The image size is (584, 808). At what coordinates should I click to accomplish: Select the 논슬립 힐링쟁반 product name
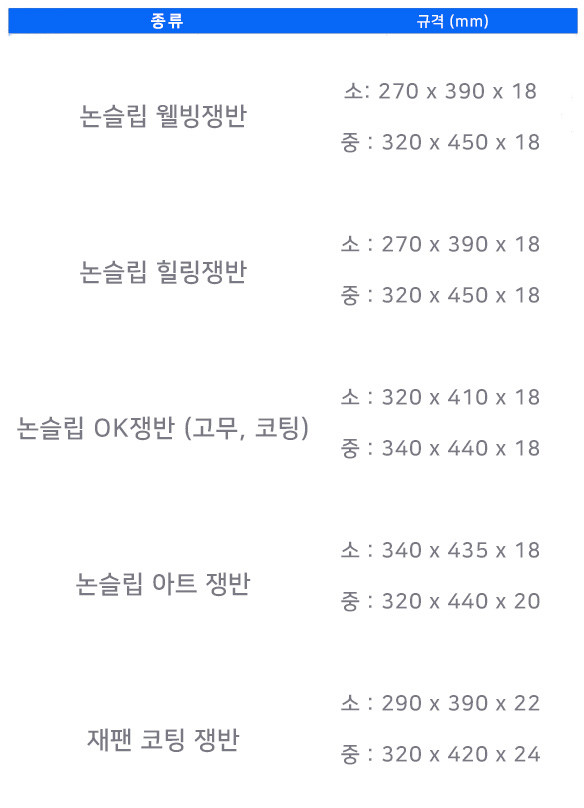(163, 272)
